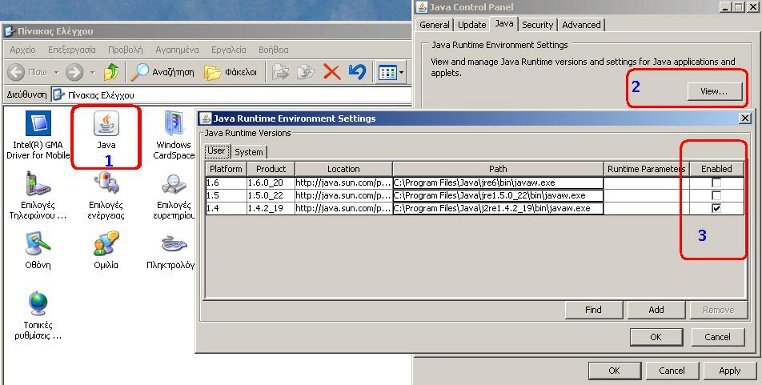762x385 pixels.
Task: Click the Runtime Parameters column header
Action: coord(646,169)
